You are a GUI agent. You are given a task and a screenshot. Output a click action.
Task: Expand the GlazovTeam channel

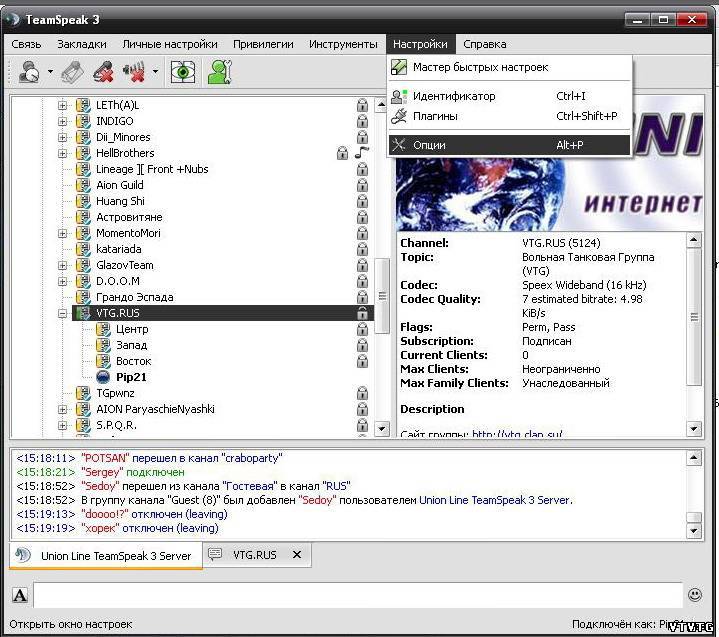tap(62, 266)
